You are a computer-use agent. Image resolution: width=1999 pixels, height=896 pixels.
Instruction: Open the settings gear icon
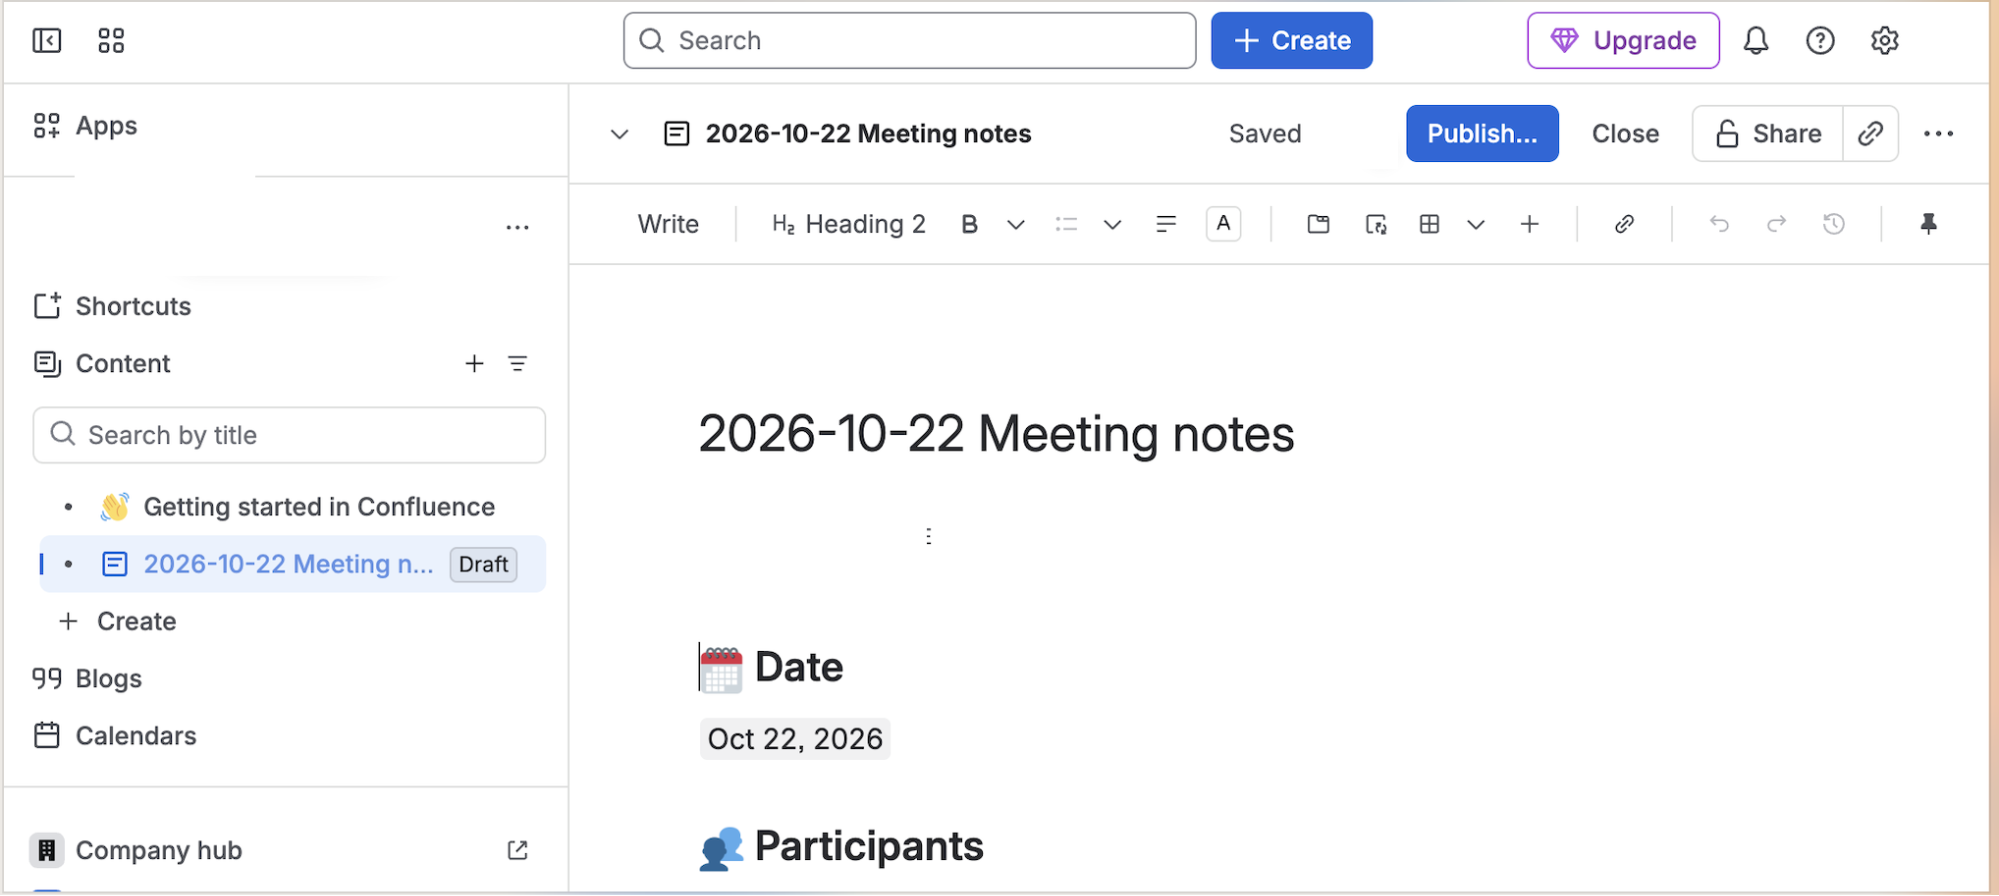[1884, 41]
